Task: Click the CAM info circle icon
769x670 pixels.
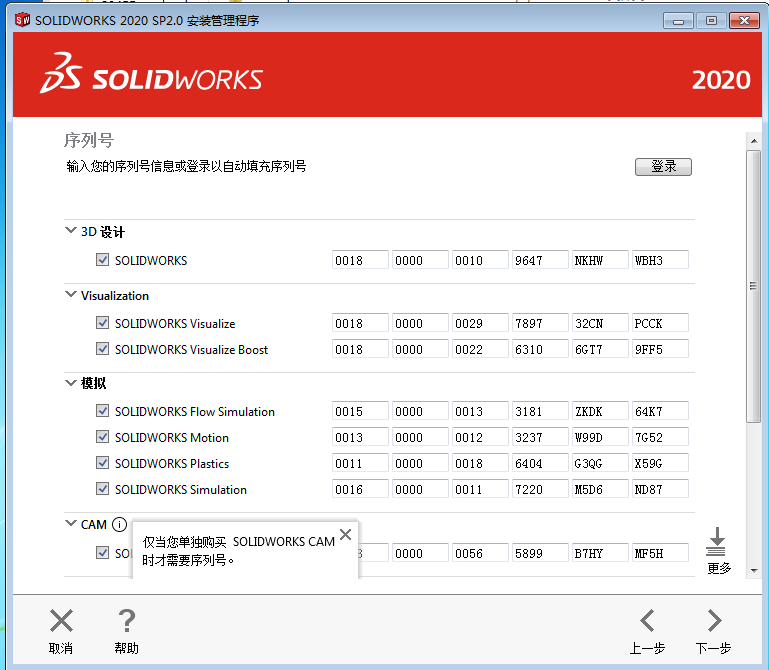Action: 119,524
